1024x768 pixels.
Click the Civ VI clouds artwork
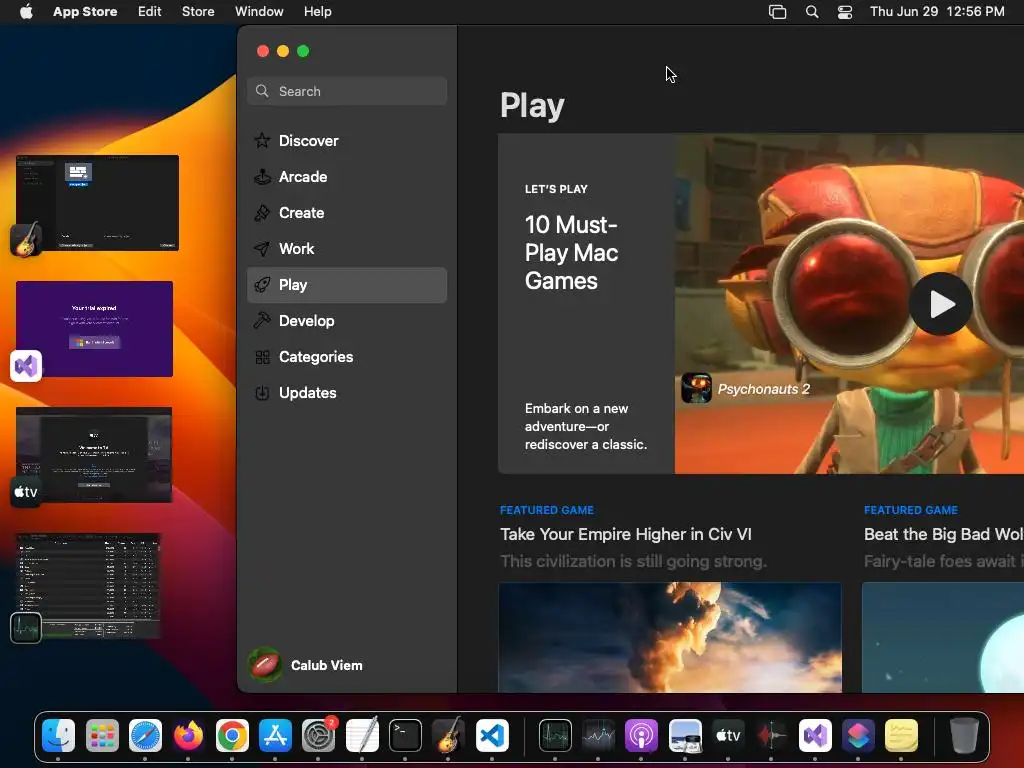click(670, 637)
